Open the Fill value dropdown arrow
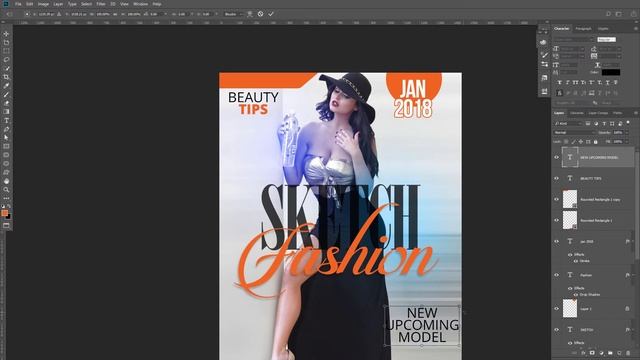Image resolution: width=640 pixels, height=360 pixels. [x=627, y=142]
